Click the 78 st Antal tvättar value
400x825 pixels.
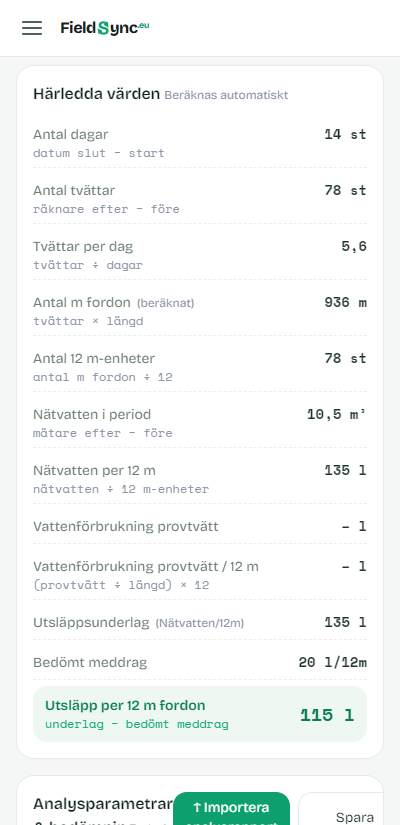(x=345, y=190)
